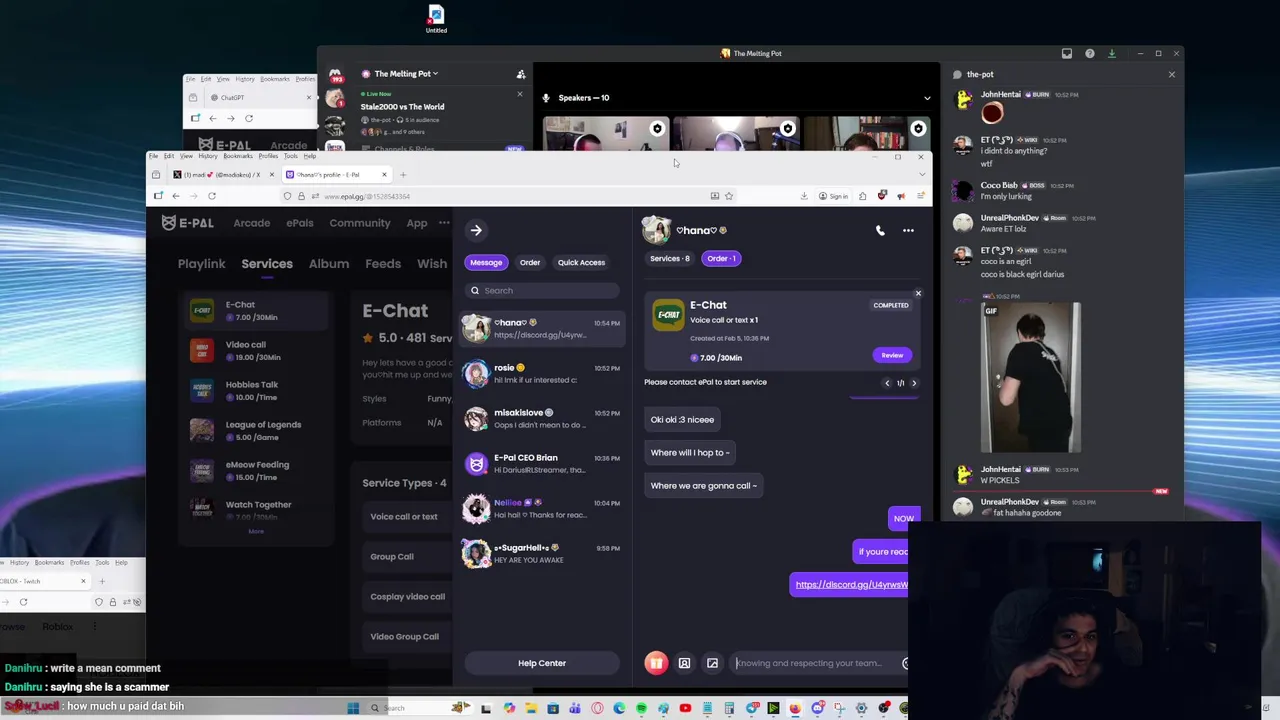Select the eMeow Feeding service
The width and height of the screenshot is (1280, 720).
[x=255, y=471]
